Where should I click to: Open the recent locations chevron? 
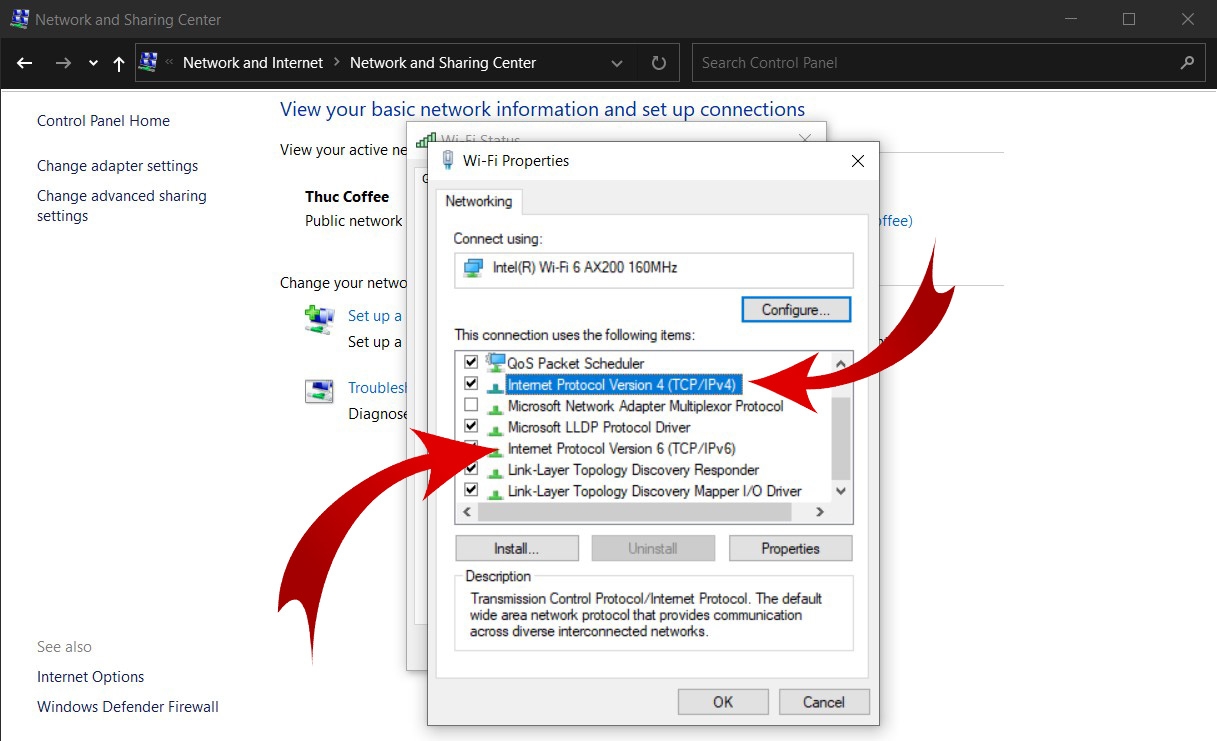click(x=93, y=63)
